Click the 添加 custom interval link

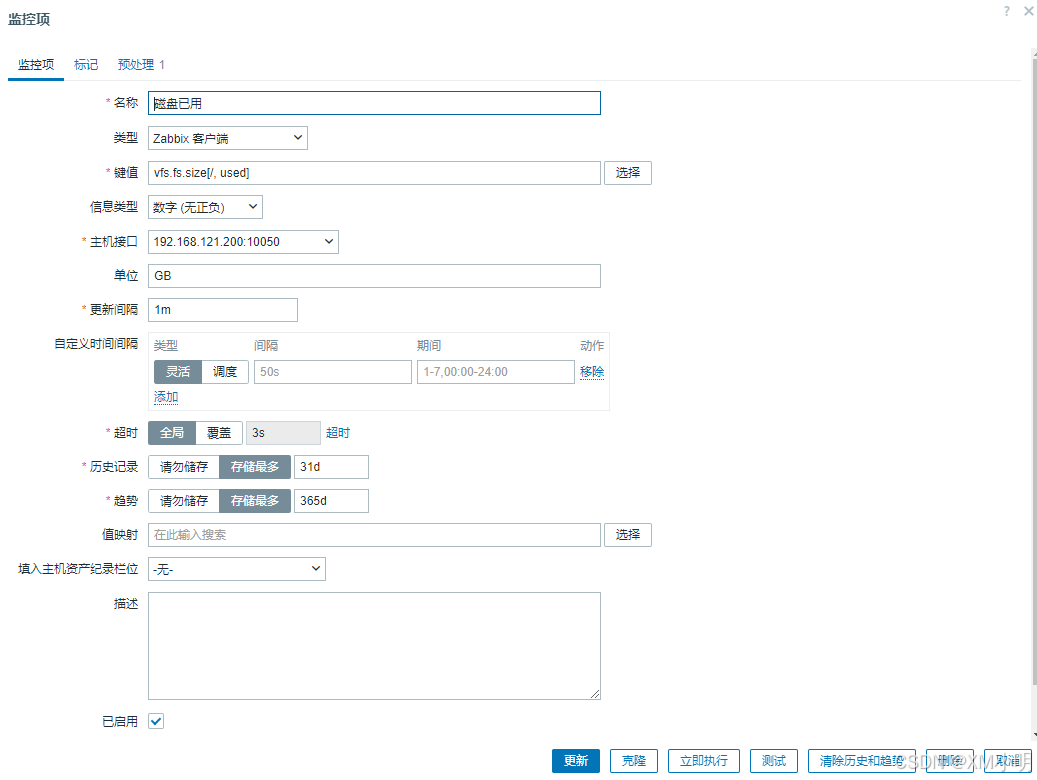pyautogui.click(x=166, y=397)
